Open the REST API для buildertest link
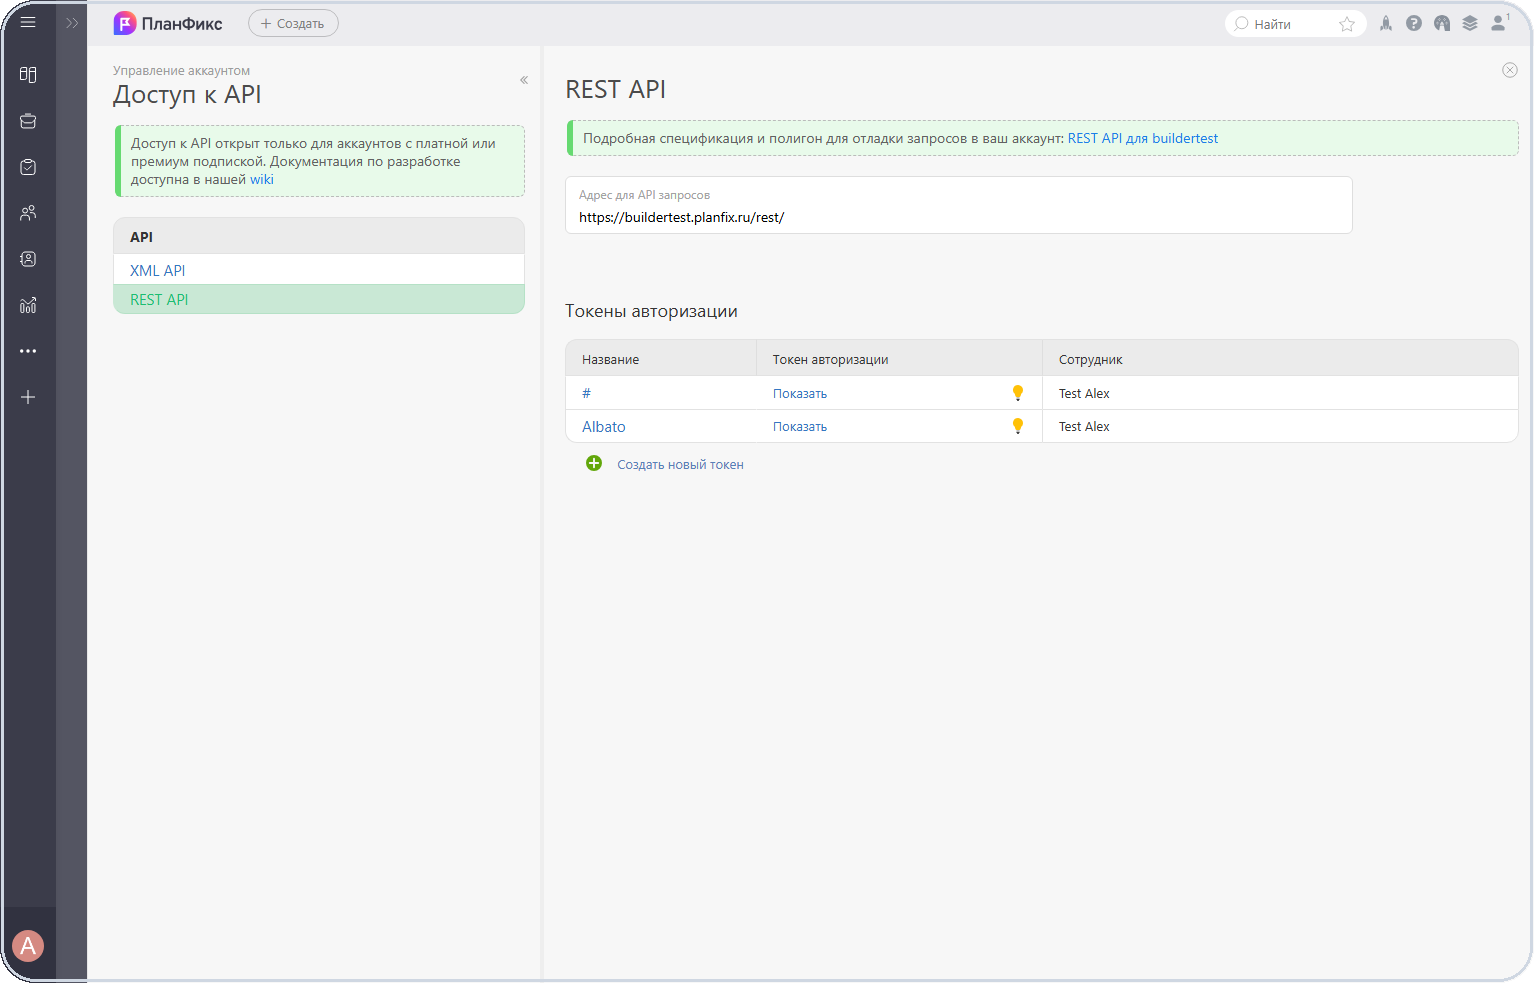The image size is (1534, 983). (x=1143, y=139)
